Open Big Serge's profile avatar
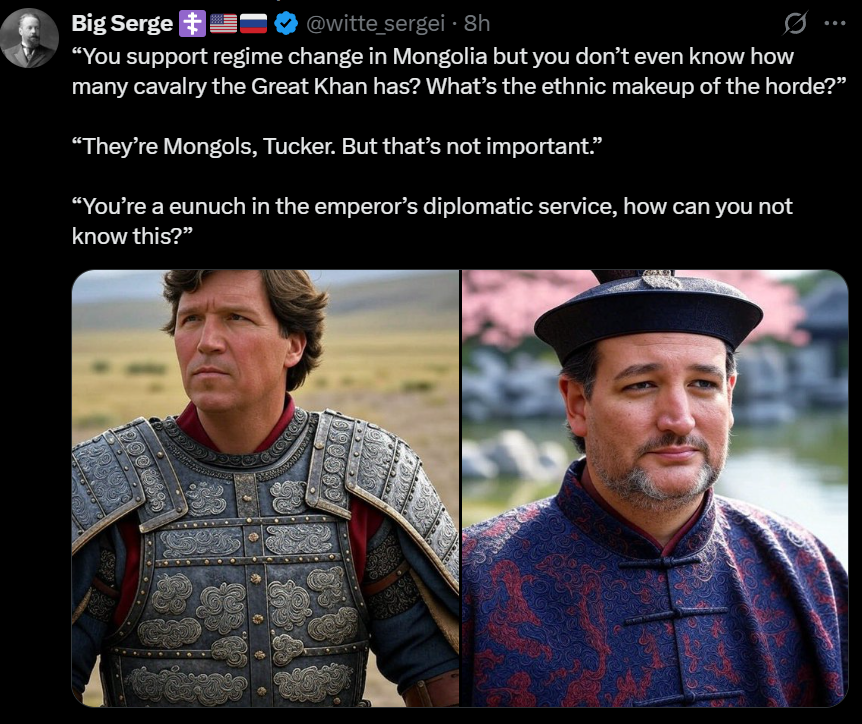Screen dimensions: 862x724 click(x=29, y=38)
